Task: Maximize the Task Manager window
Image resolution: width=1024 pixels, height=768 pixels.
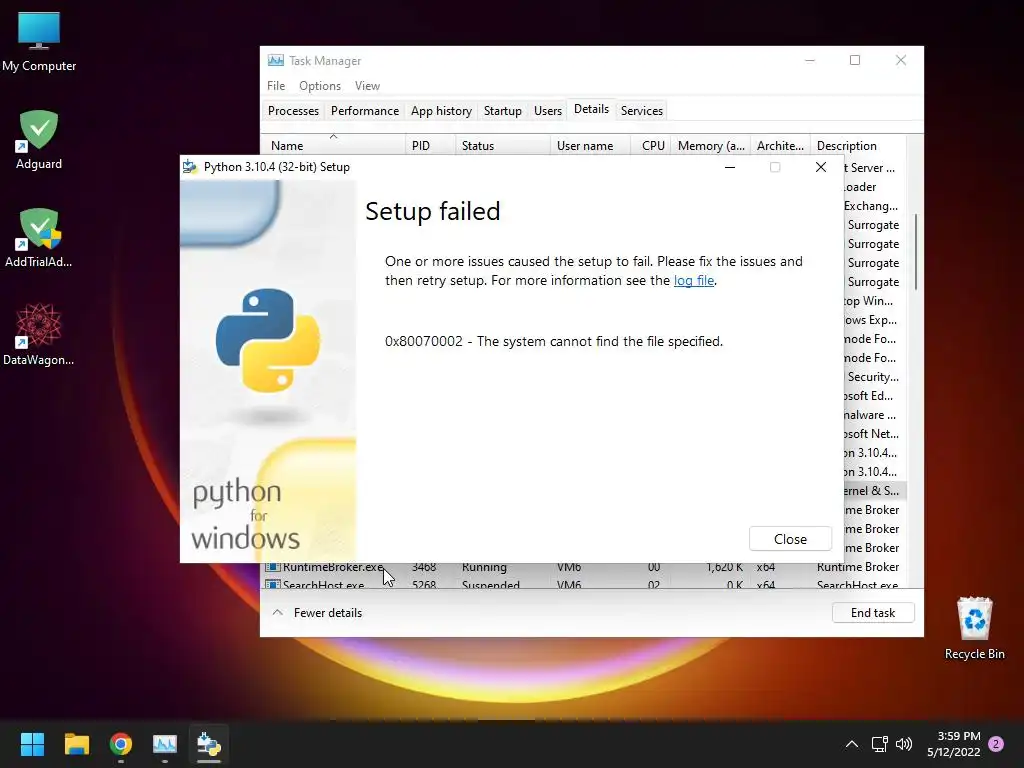Action: click(855, 60)
